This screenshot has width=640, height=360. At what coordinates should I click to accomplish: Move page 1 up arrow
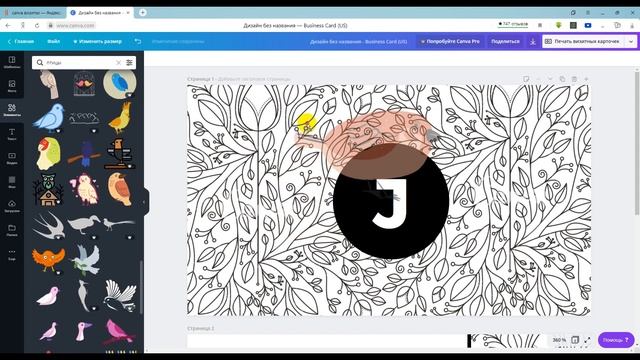pyautogui.click(x=538, y=79)
